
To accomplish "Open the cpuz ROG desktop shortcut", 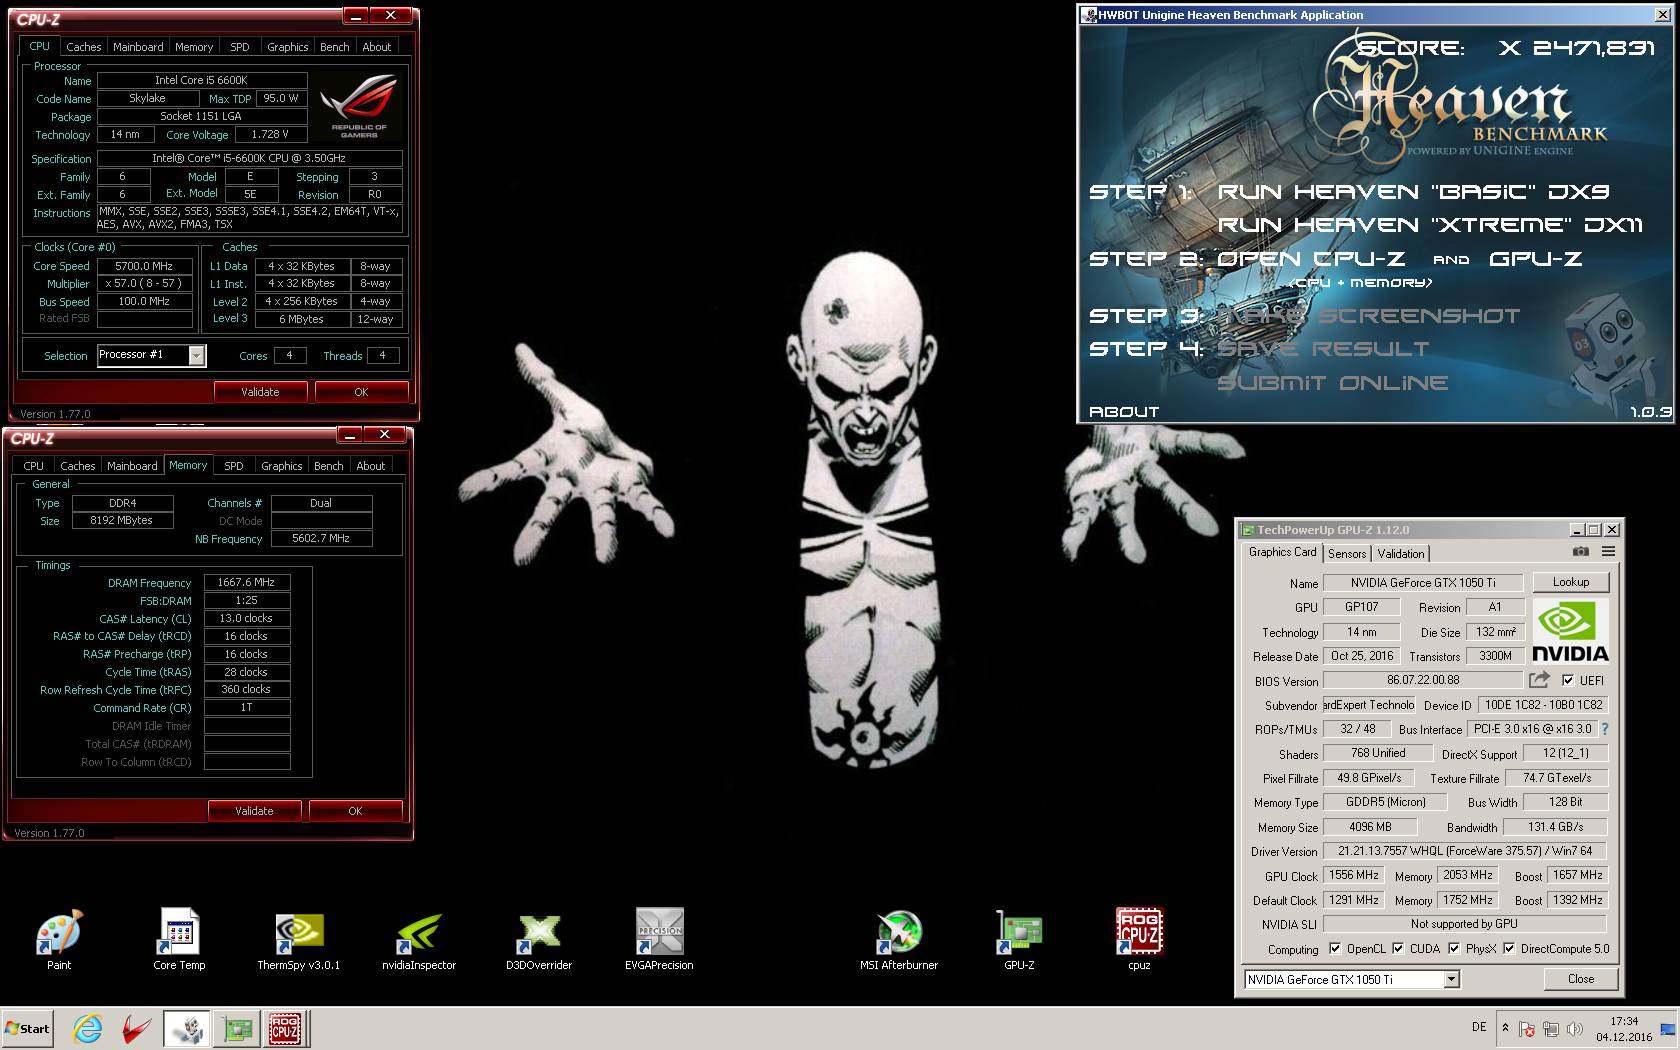I will [1139, 939].
